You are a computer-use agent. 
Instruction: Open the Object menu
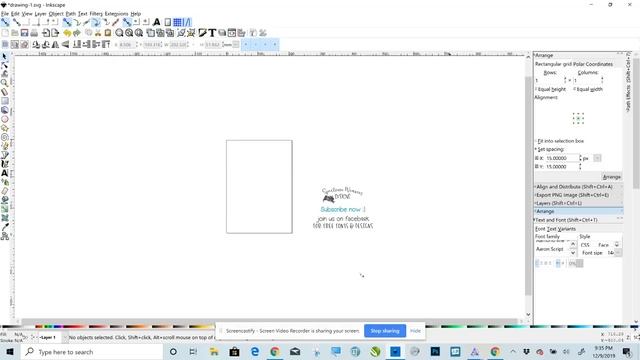tap(56, 14)
